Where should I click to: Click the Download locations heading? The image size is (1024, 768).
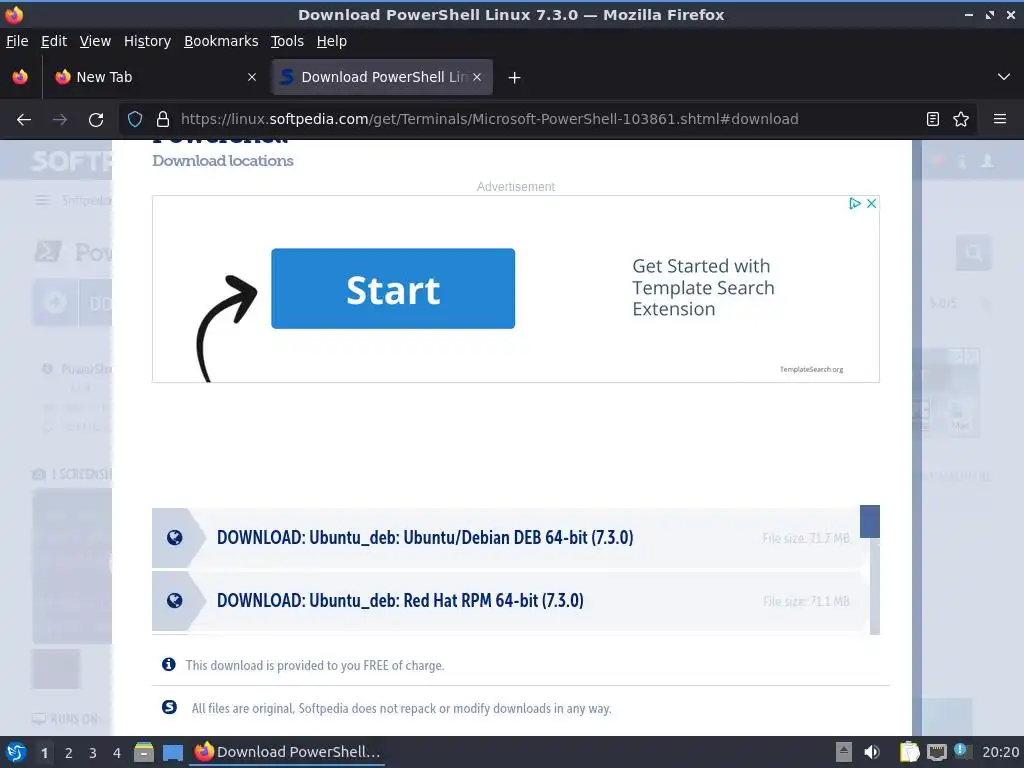223,161
